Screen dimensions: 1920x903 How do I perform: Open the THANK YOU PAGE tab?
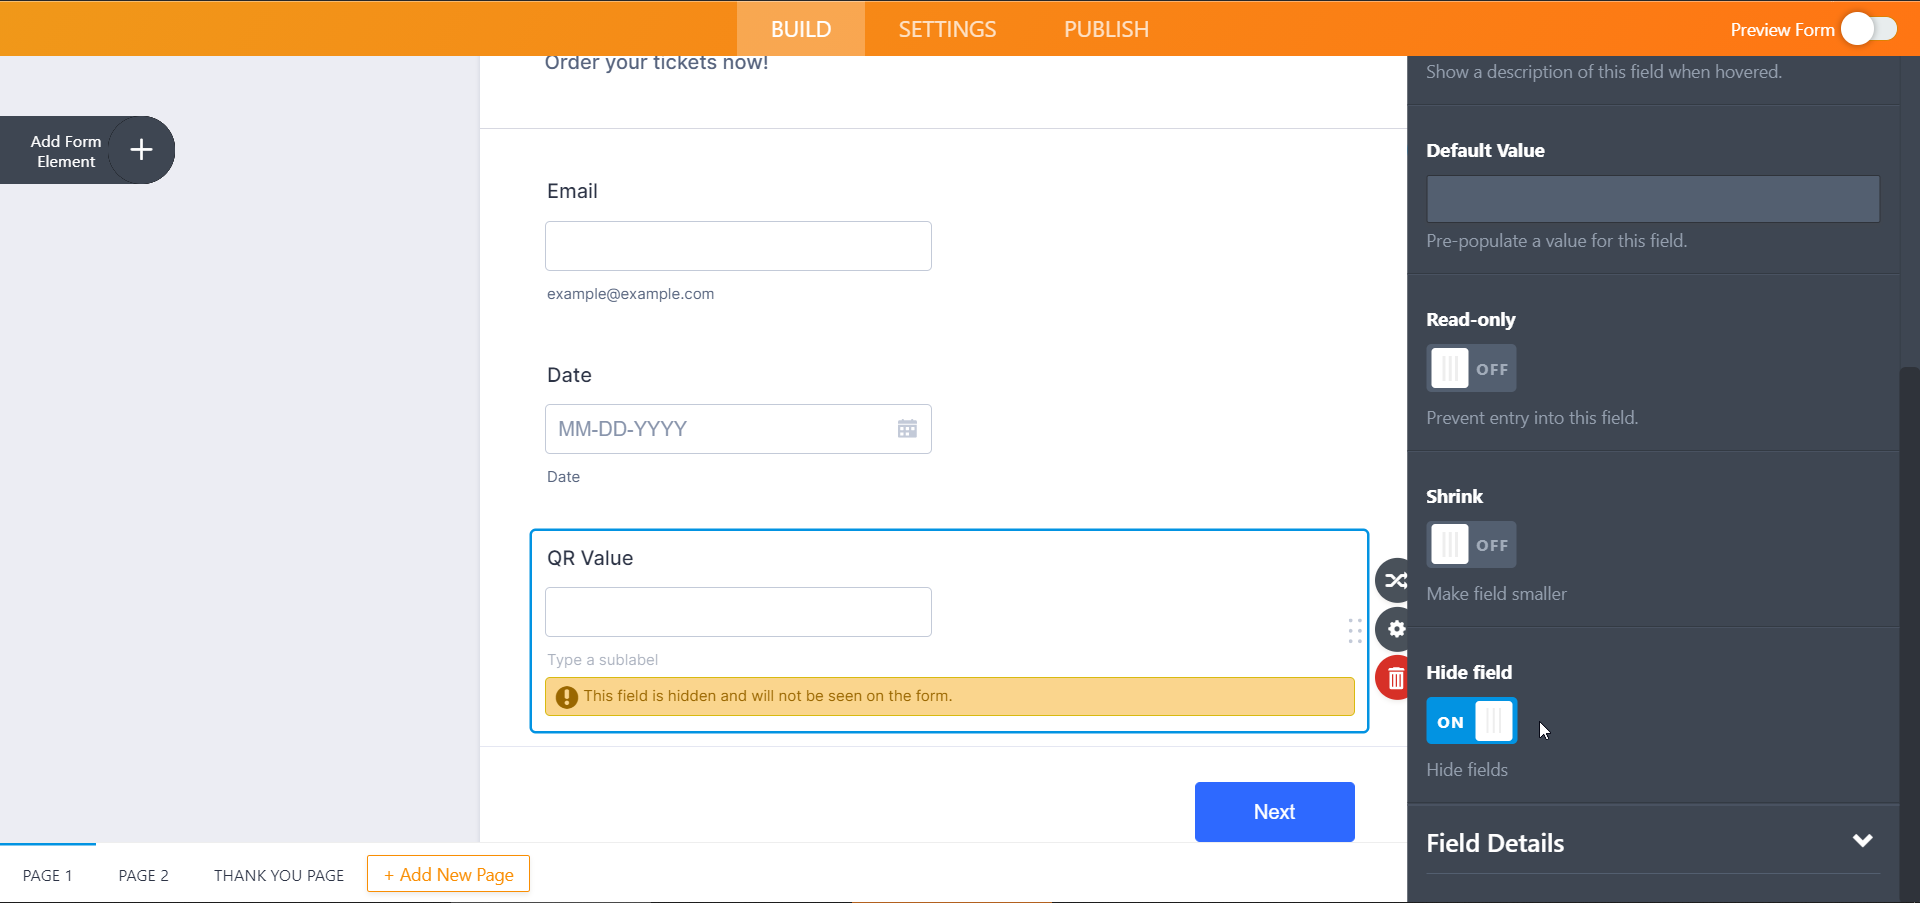tap(278, 874)
